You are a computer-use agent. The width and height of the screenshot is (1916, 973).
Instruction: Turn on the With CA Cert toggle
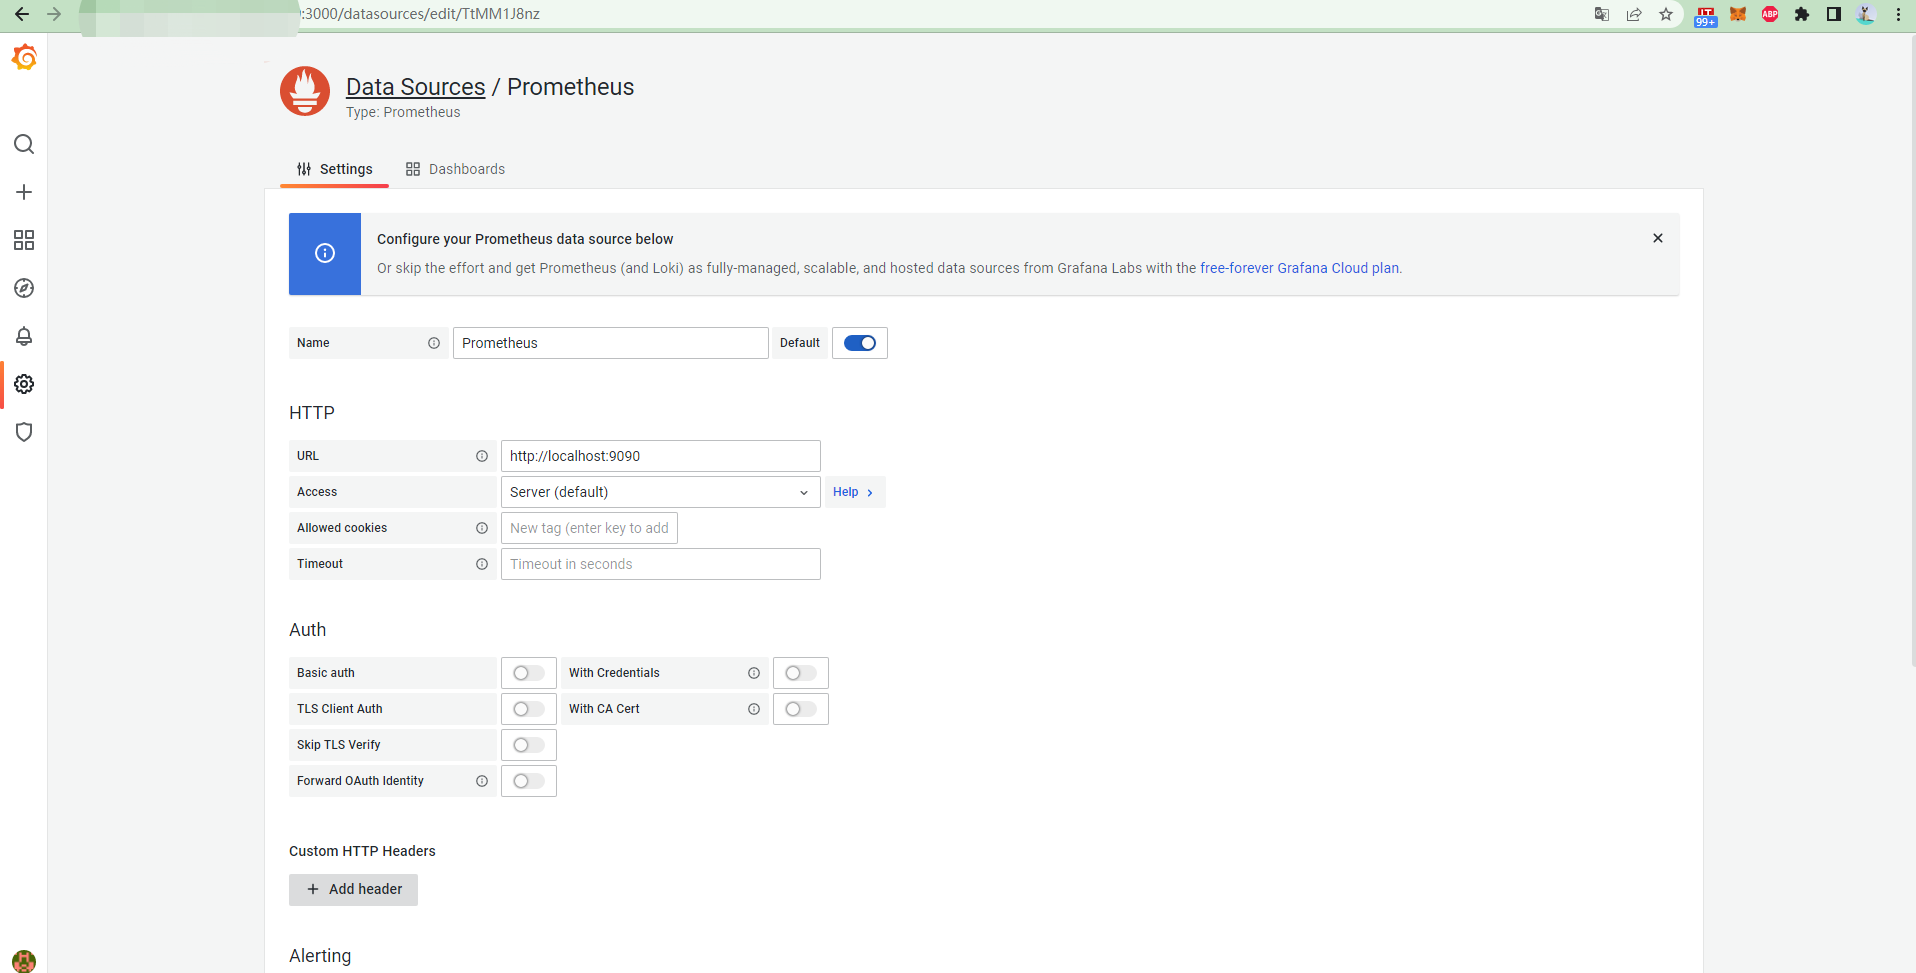[800, 709]
